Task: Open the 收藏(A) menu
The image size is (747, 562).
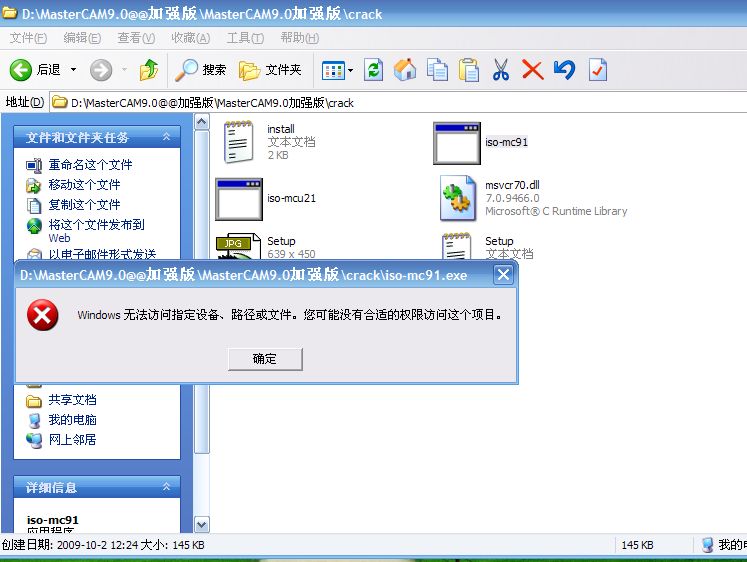Action: pyautogui.click(x=191, y=38)
